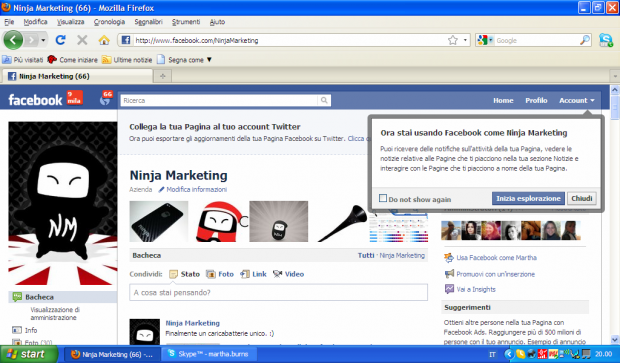The image size is (620, 363).
Task: Open the Bacheca sidebar item
Action: pos(62,297)
